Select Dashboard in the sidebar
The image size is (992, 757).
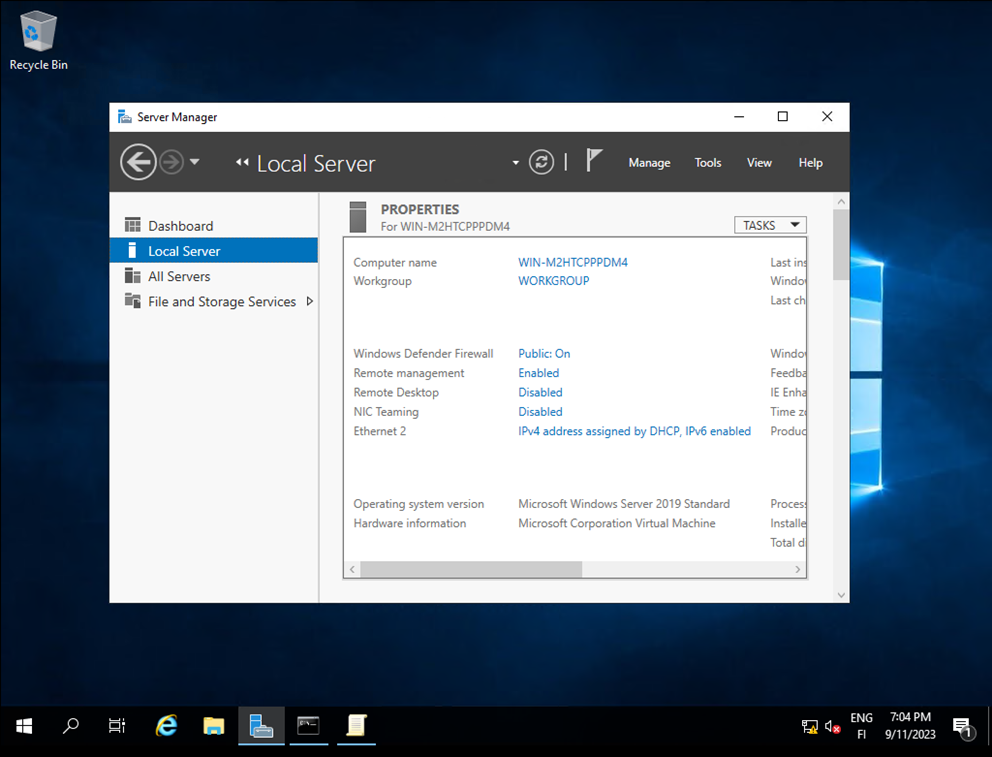180,225
